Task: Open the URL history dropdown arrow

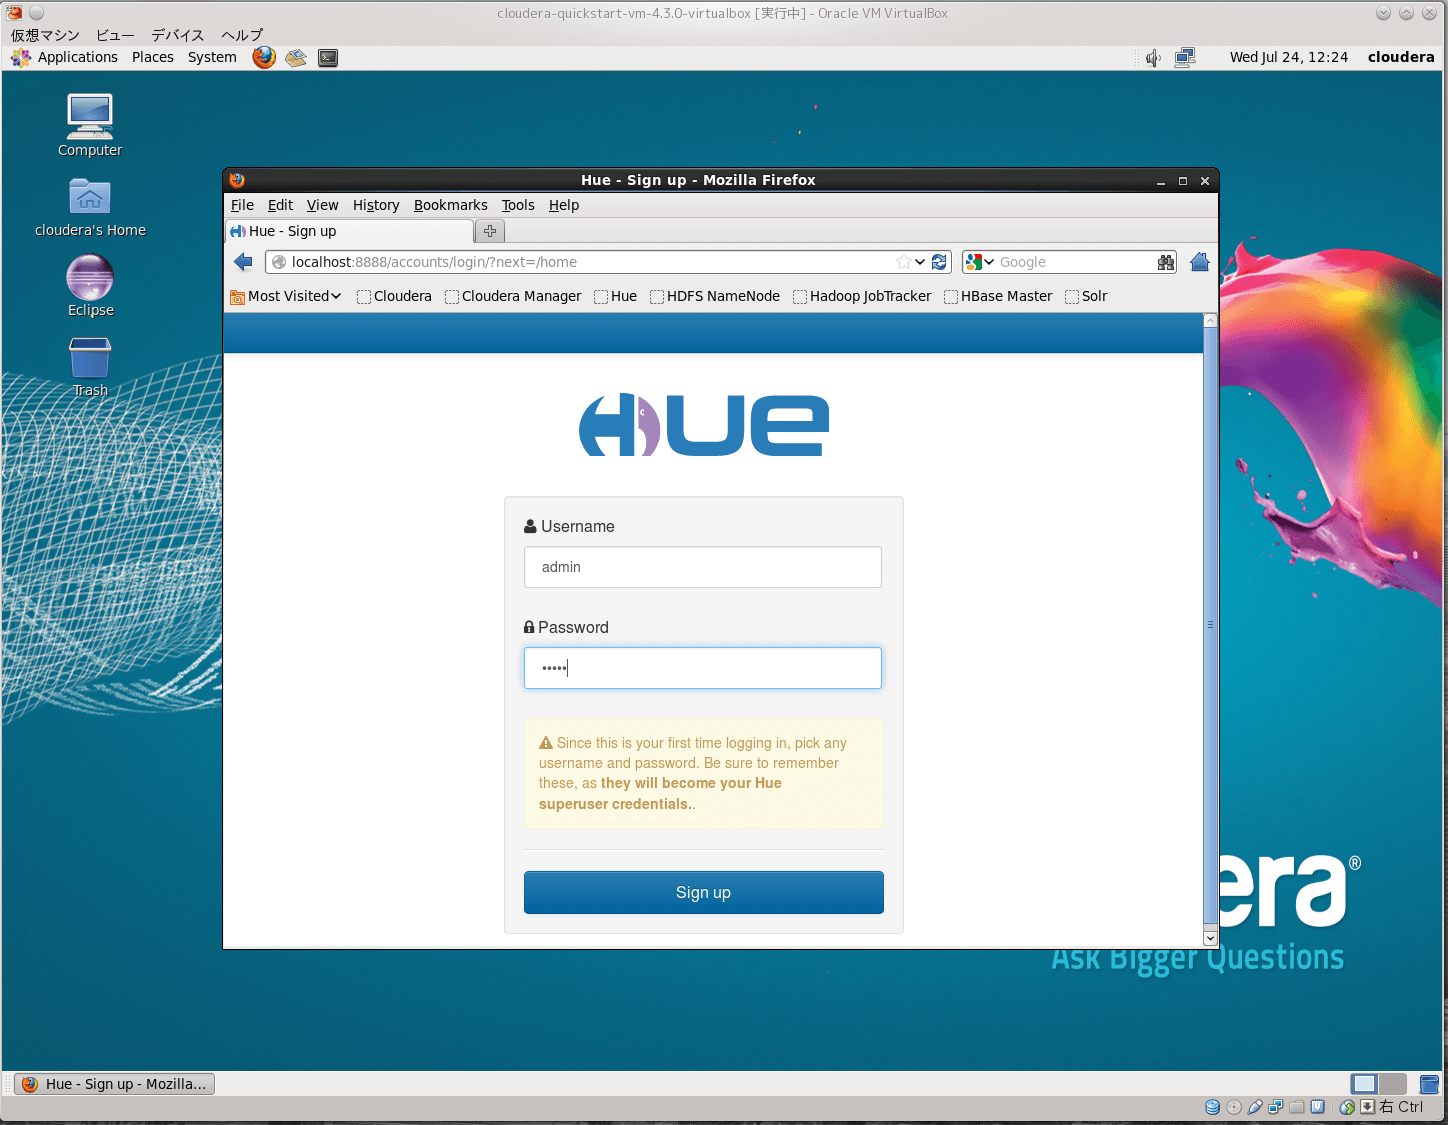Action: click(920, 262)
